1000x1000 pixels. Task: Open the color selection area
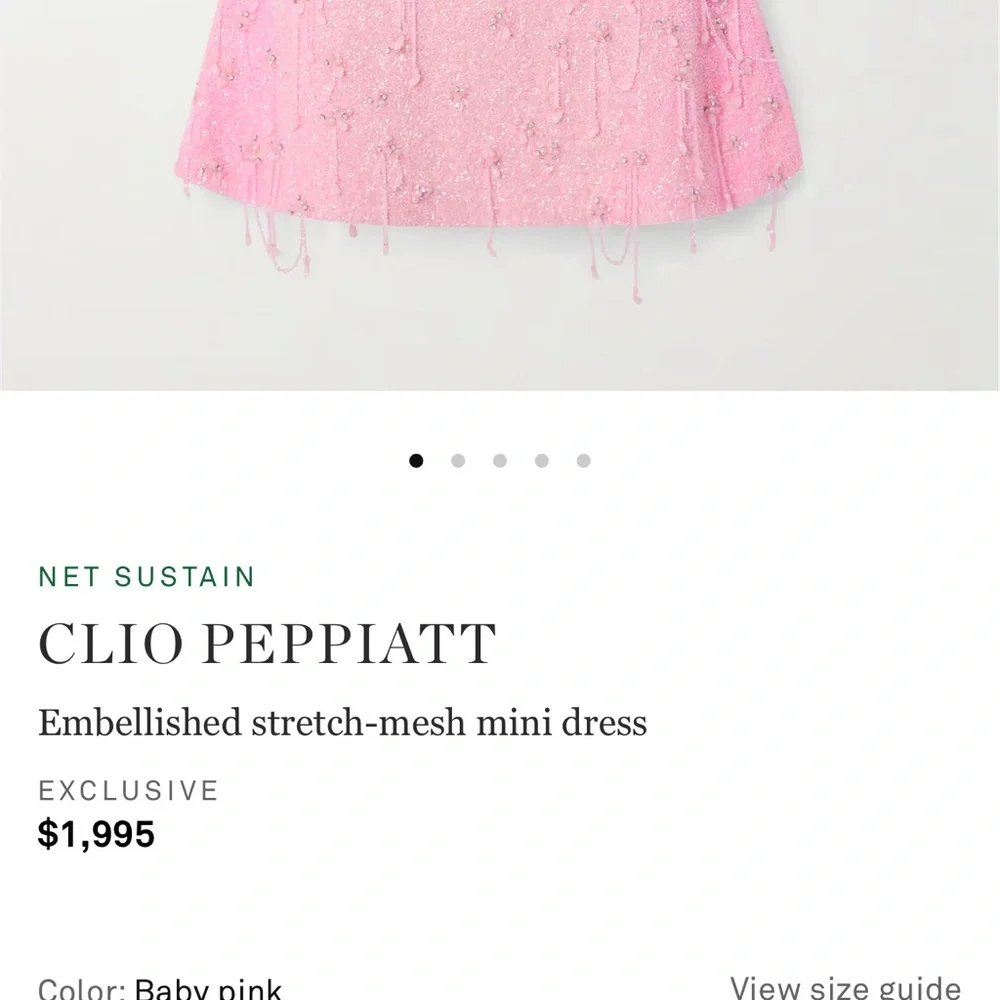pyautogui.click(x=160, y=988)
